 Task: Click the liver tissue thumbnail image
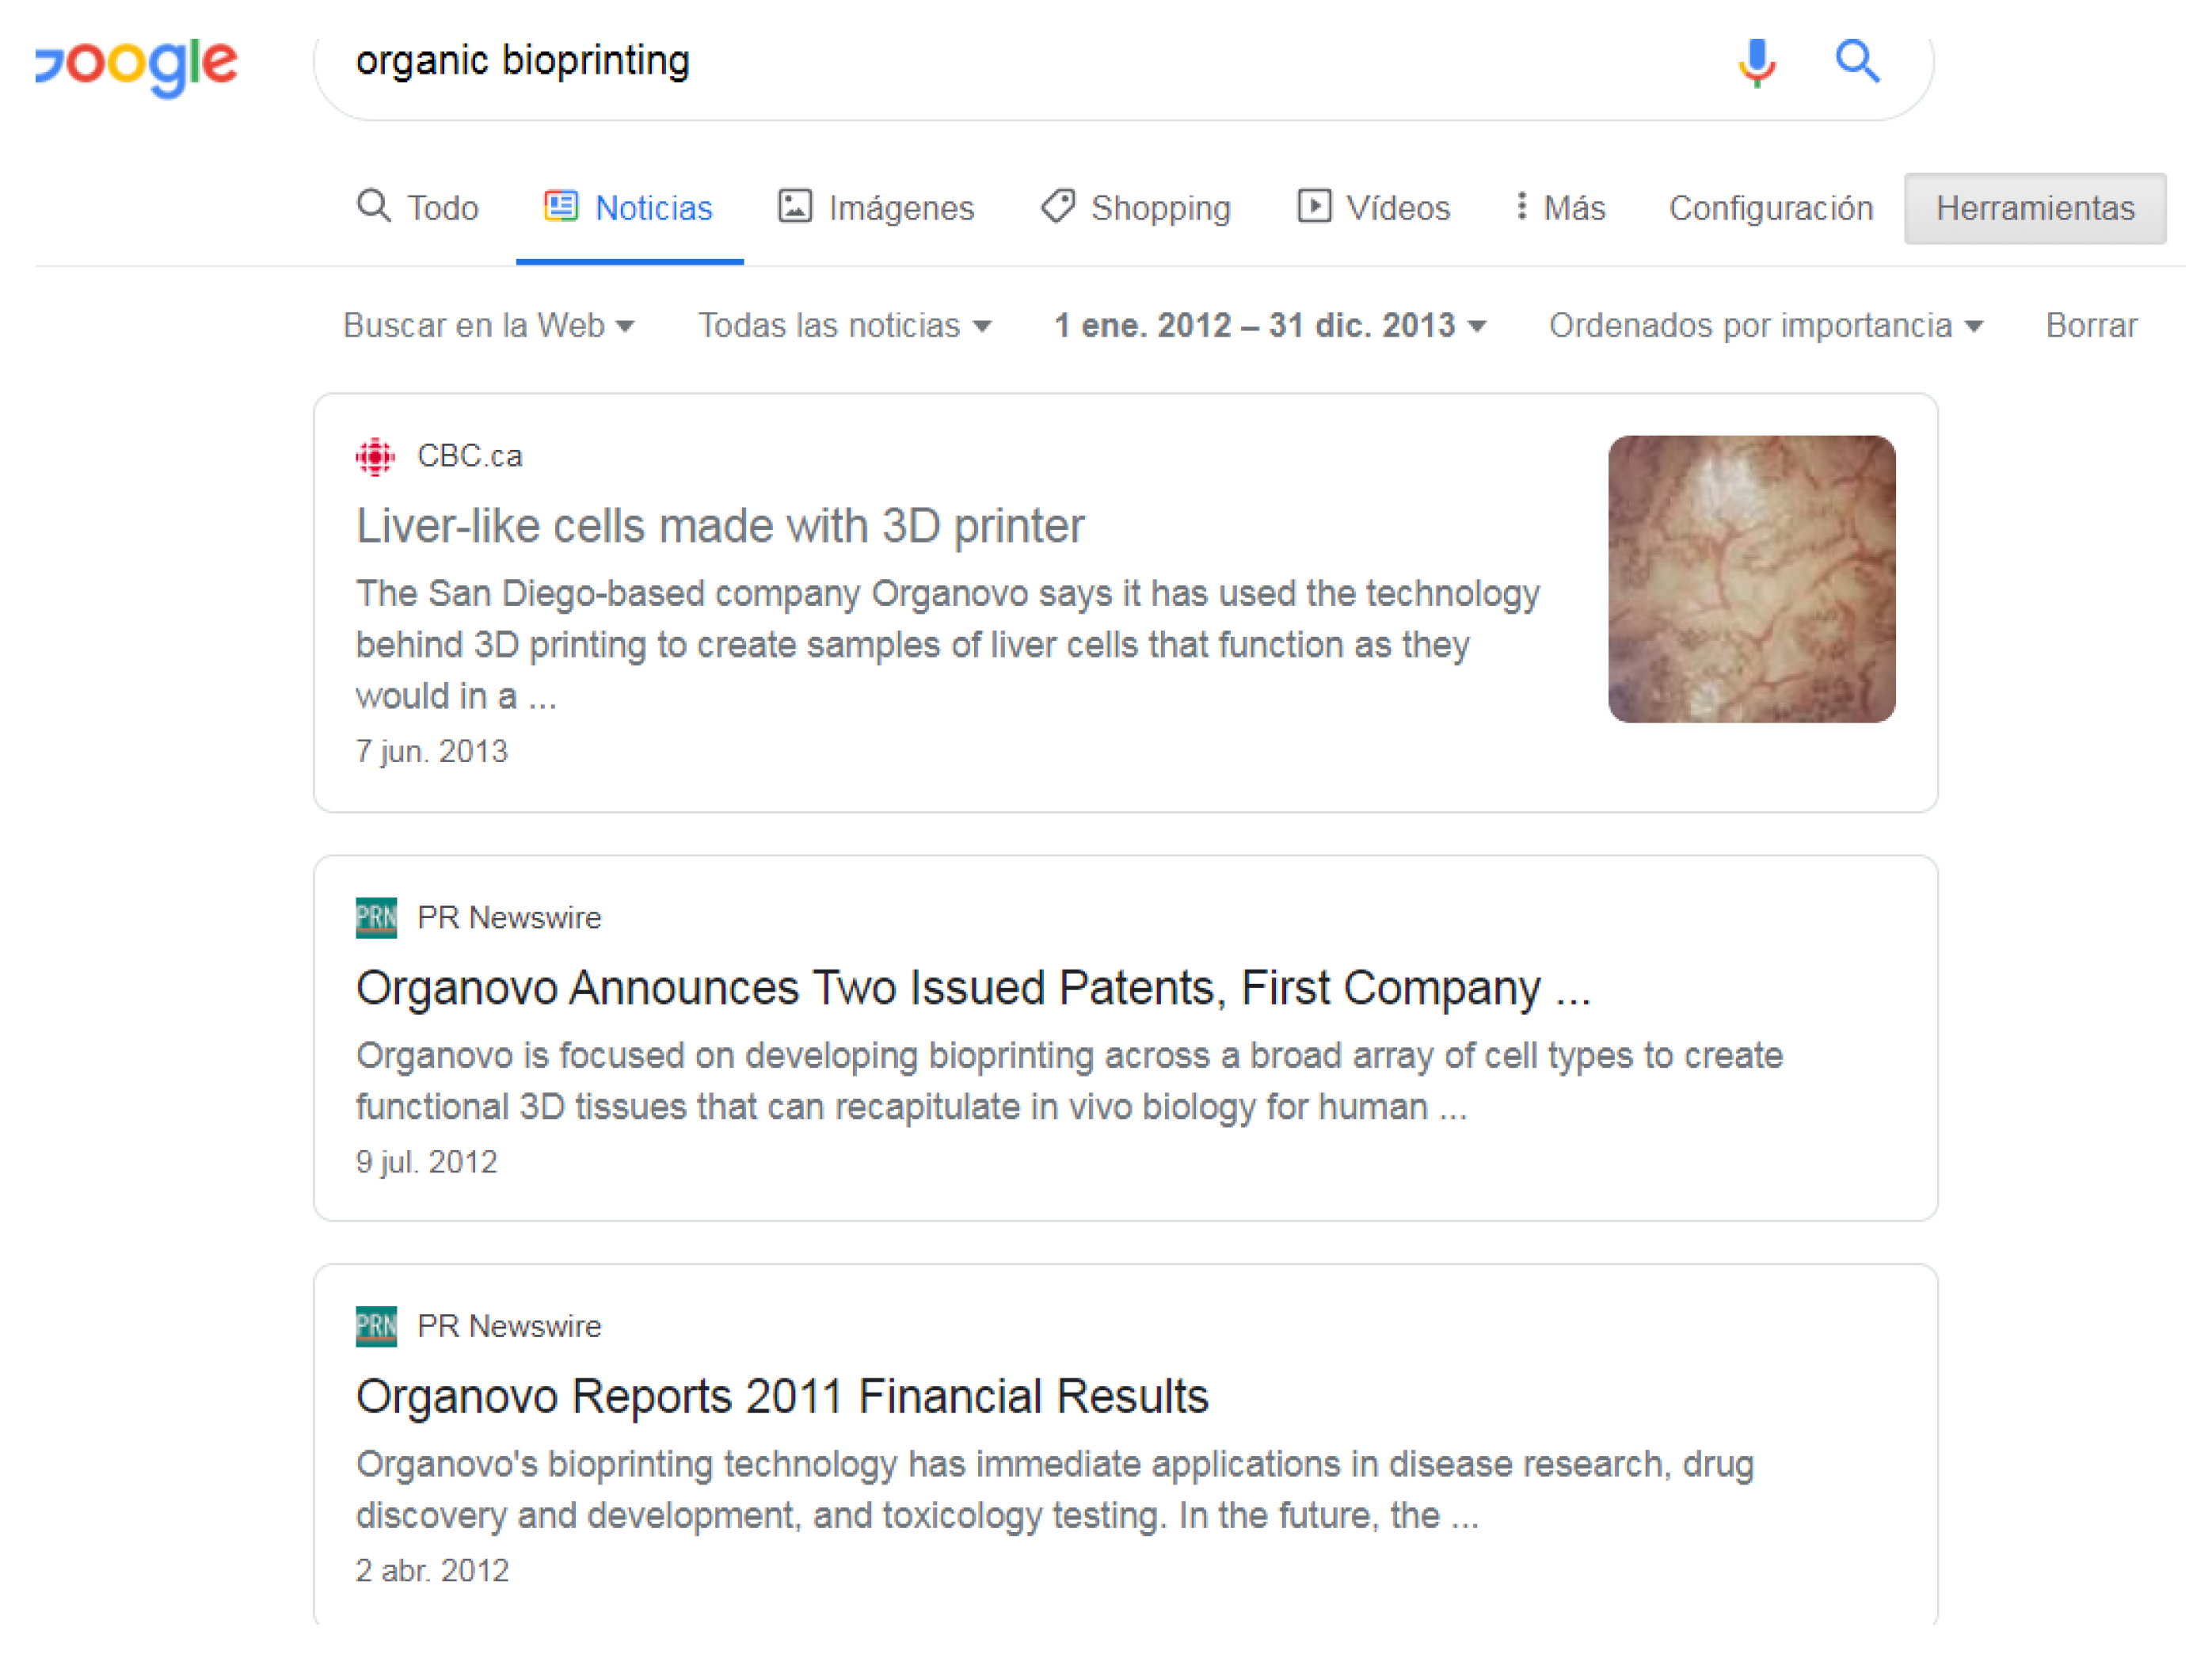coord(1751,579)
